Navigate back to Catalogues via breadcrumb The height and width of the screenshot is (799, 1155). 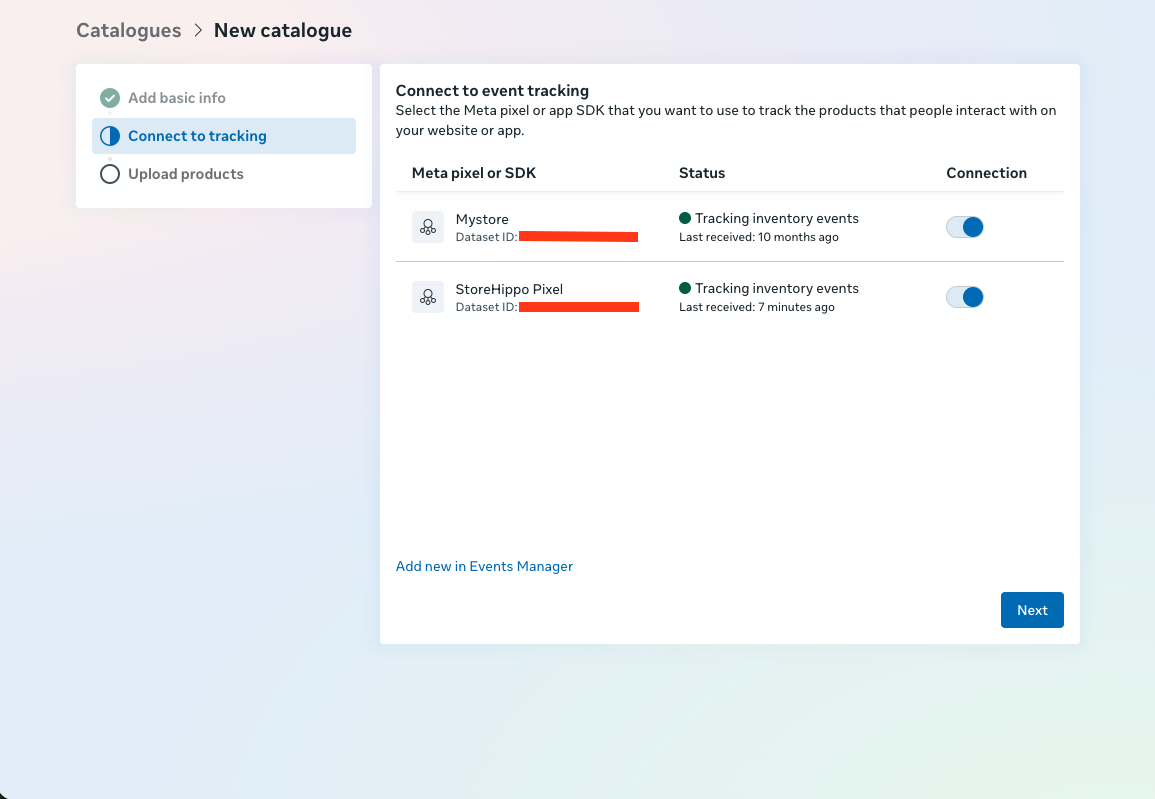tap(128, 31)
